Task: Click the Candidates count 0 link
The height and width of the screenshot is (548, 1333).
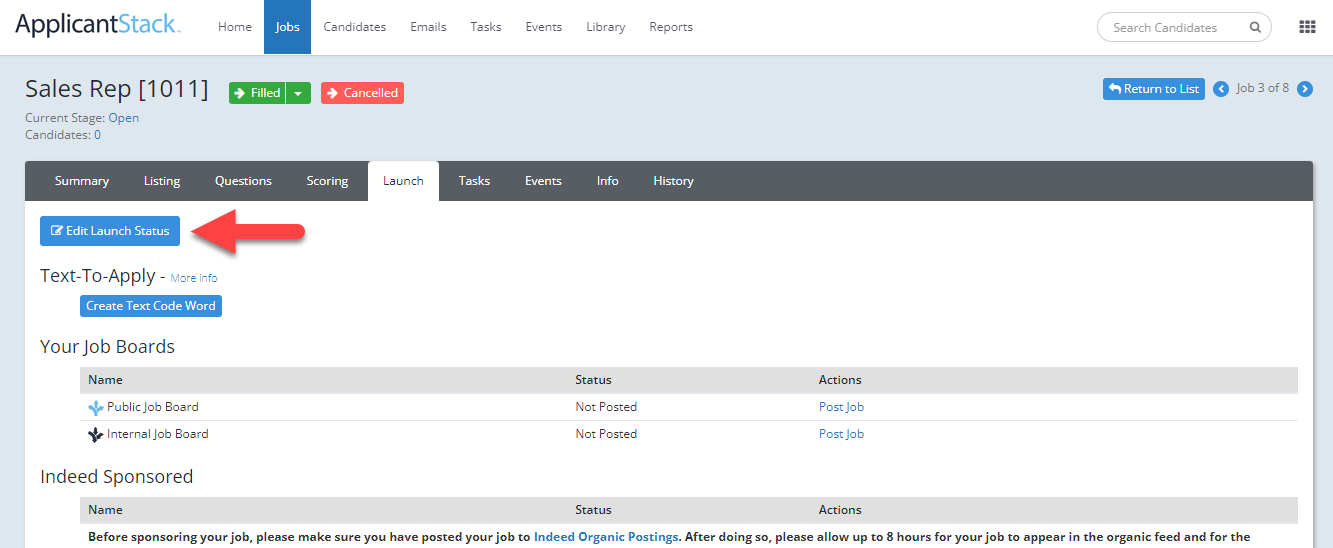Action: pyautogui.click(x=97, y=135)
